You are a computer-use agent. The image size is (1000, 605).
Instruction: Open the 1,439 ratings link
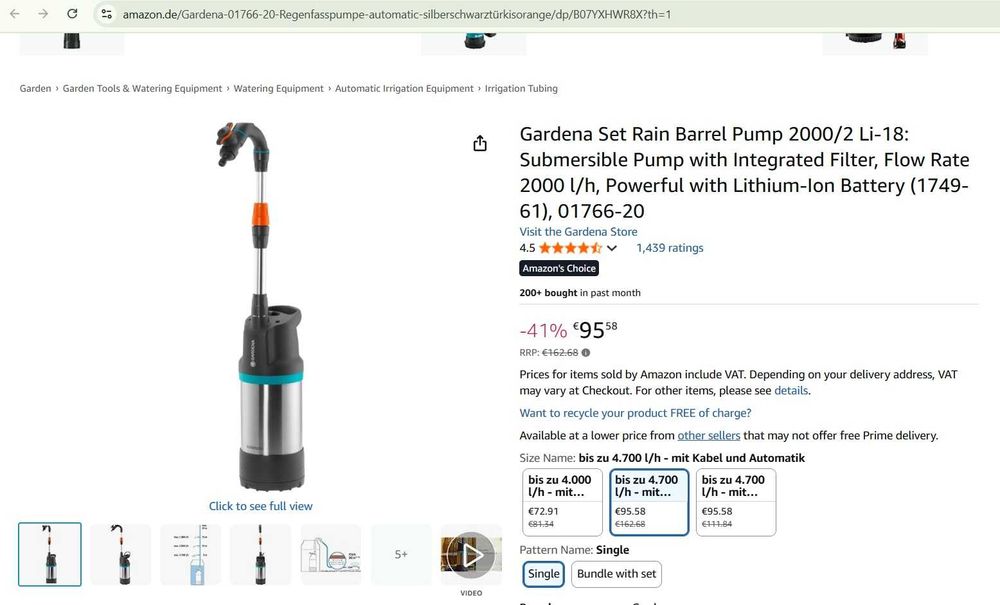click(x=670, y=248)
